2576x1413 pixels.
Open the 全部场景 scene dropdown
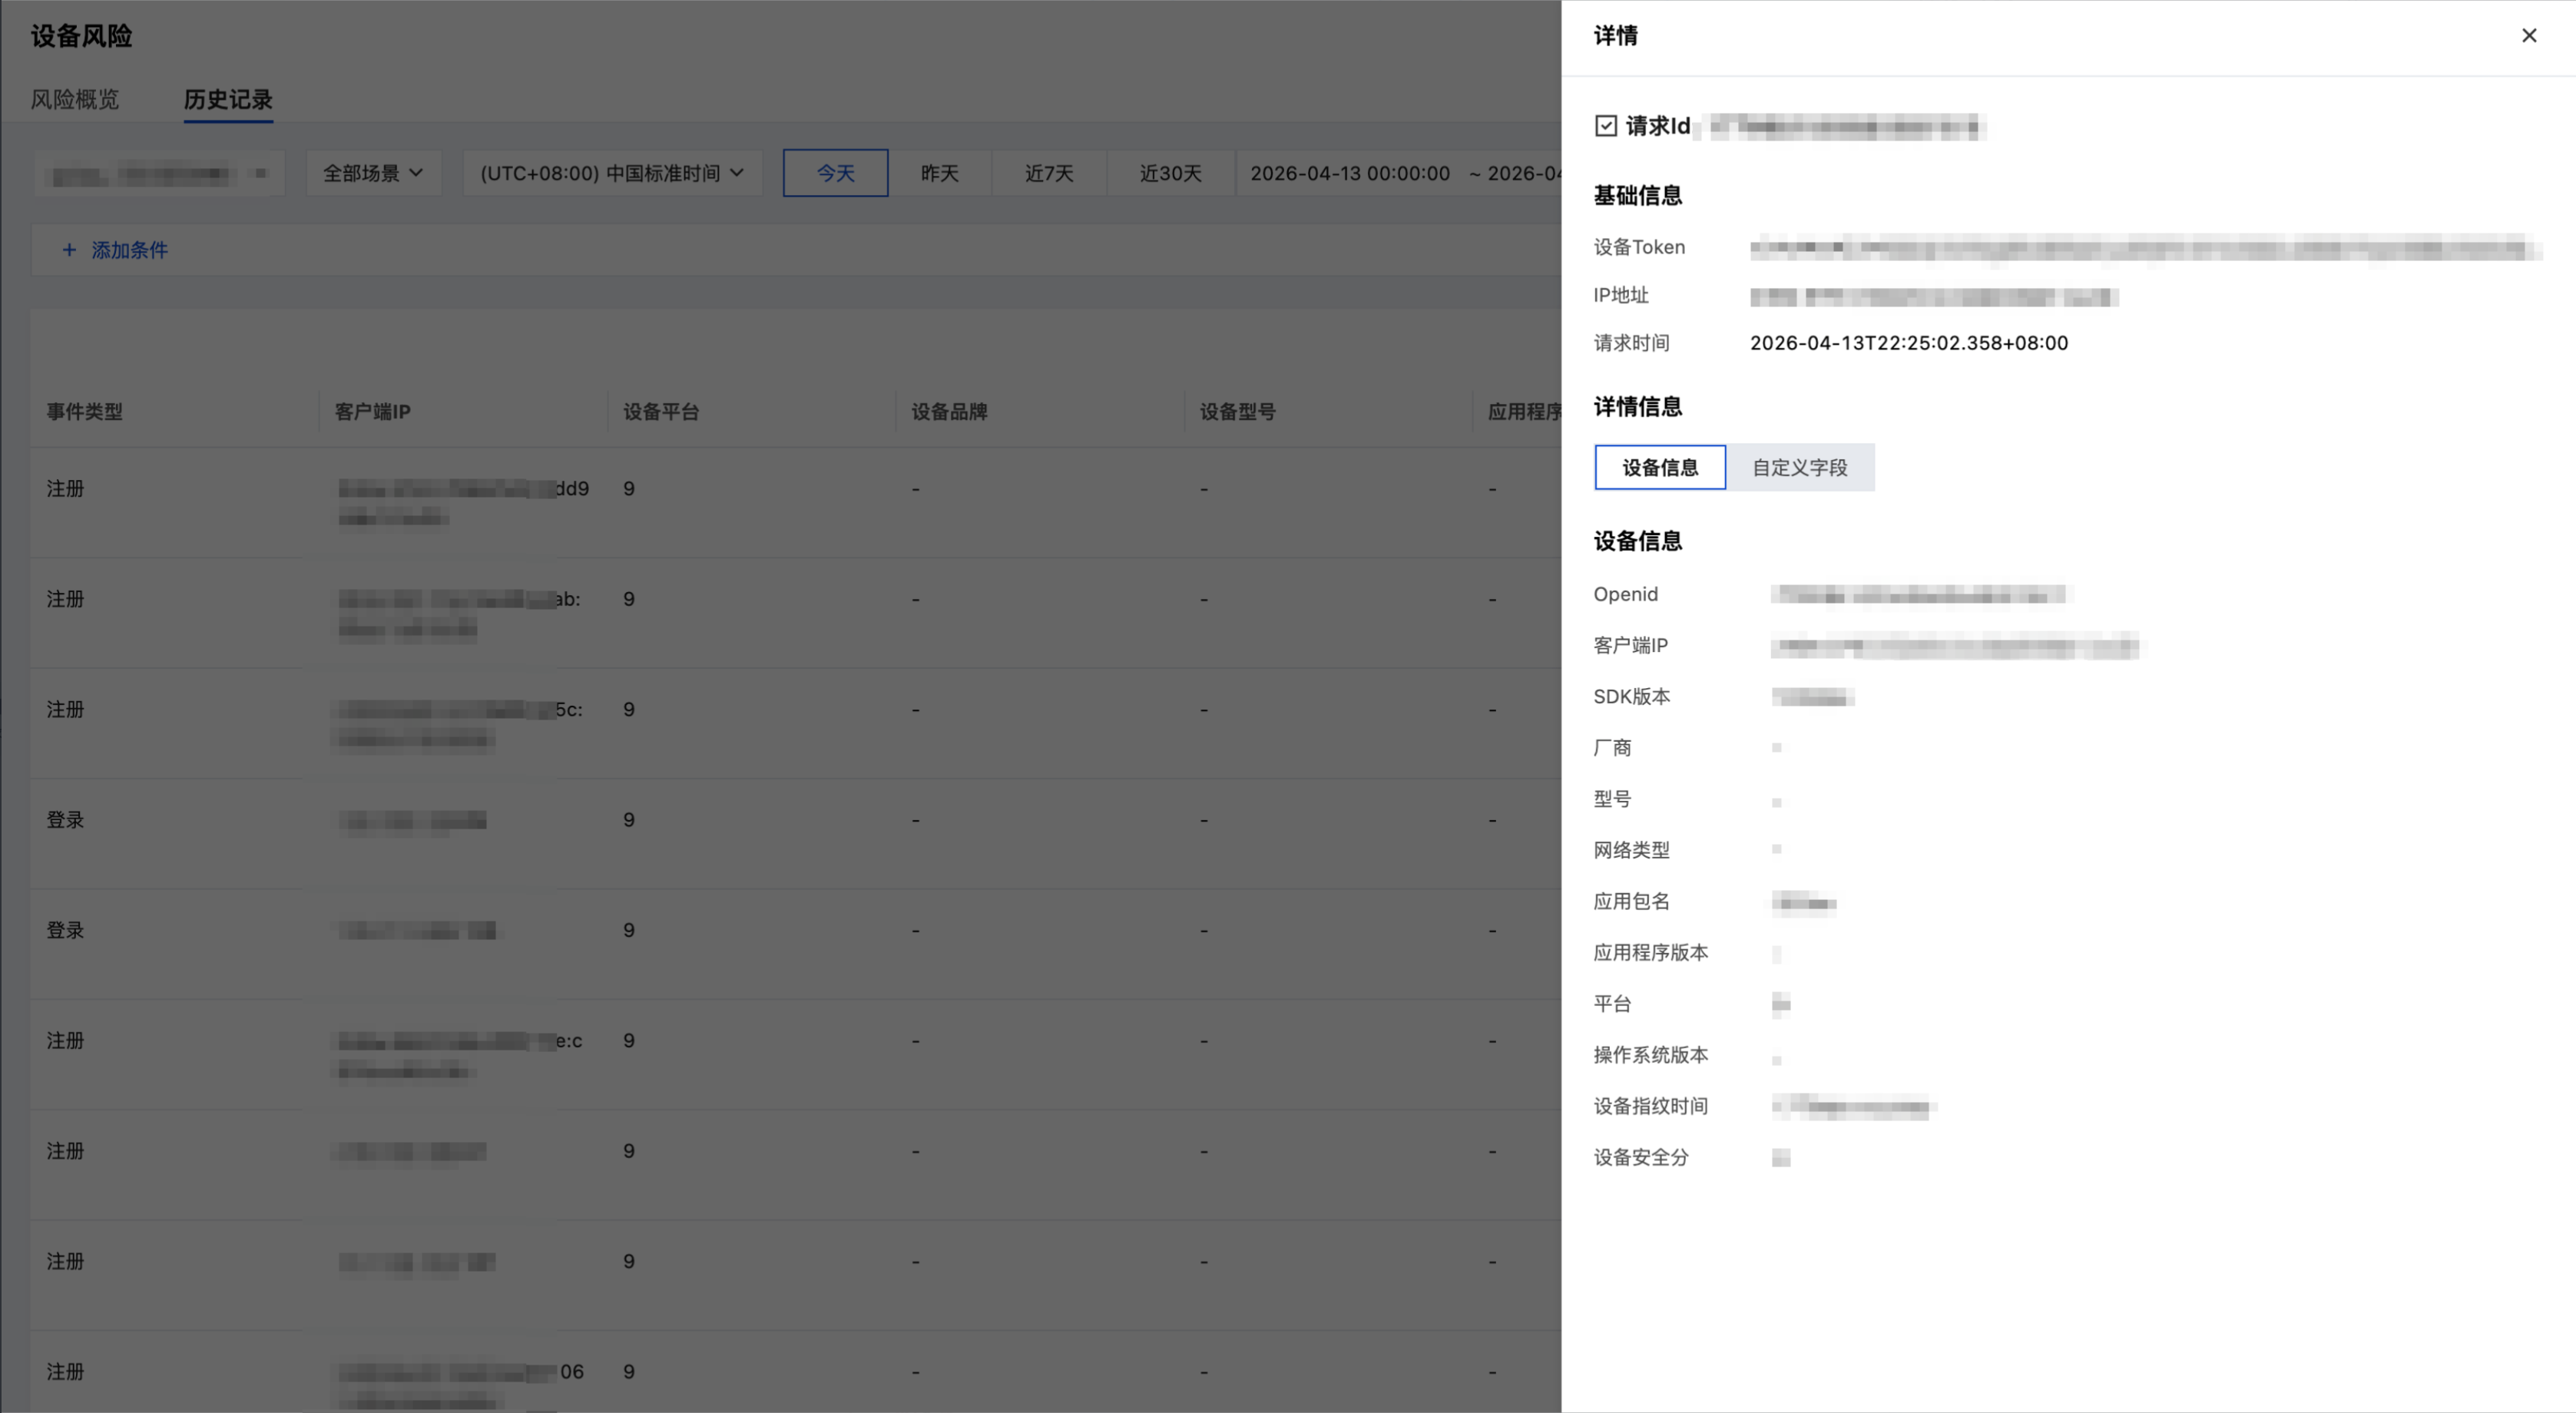coord(372,172)
